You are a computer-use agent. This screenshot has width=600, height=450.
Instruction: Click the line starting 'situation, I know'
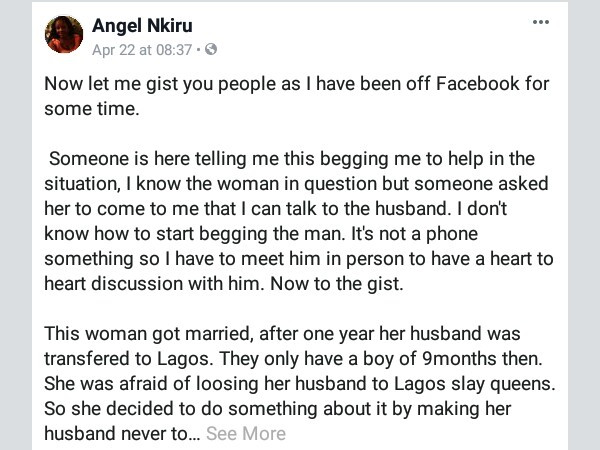[296, 184]
